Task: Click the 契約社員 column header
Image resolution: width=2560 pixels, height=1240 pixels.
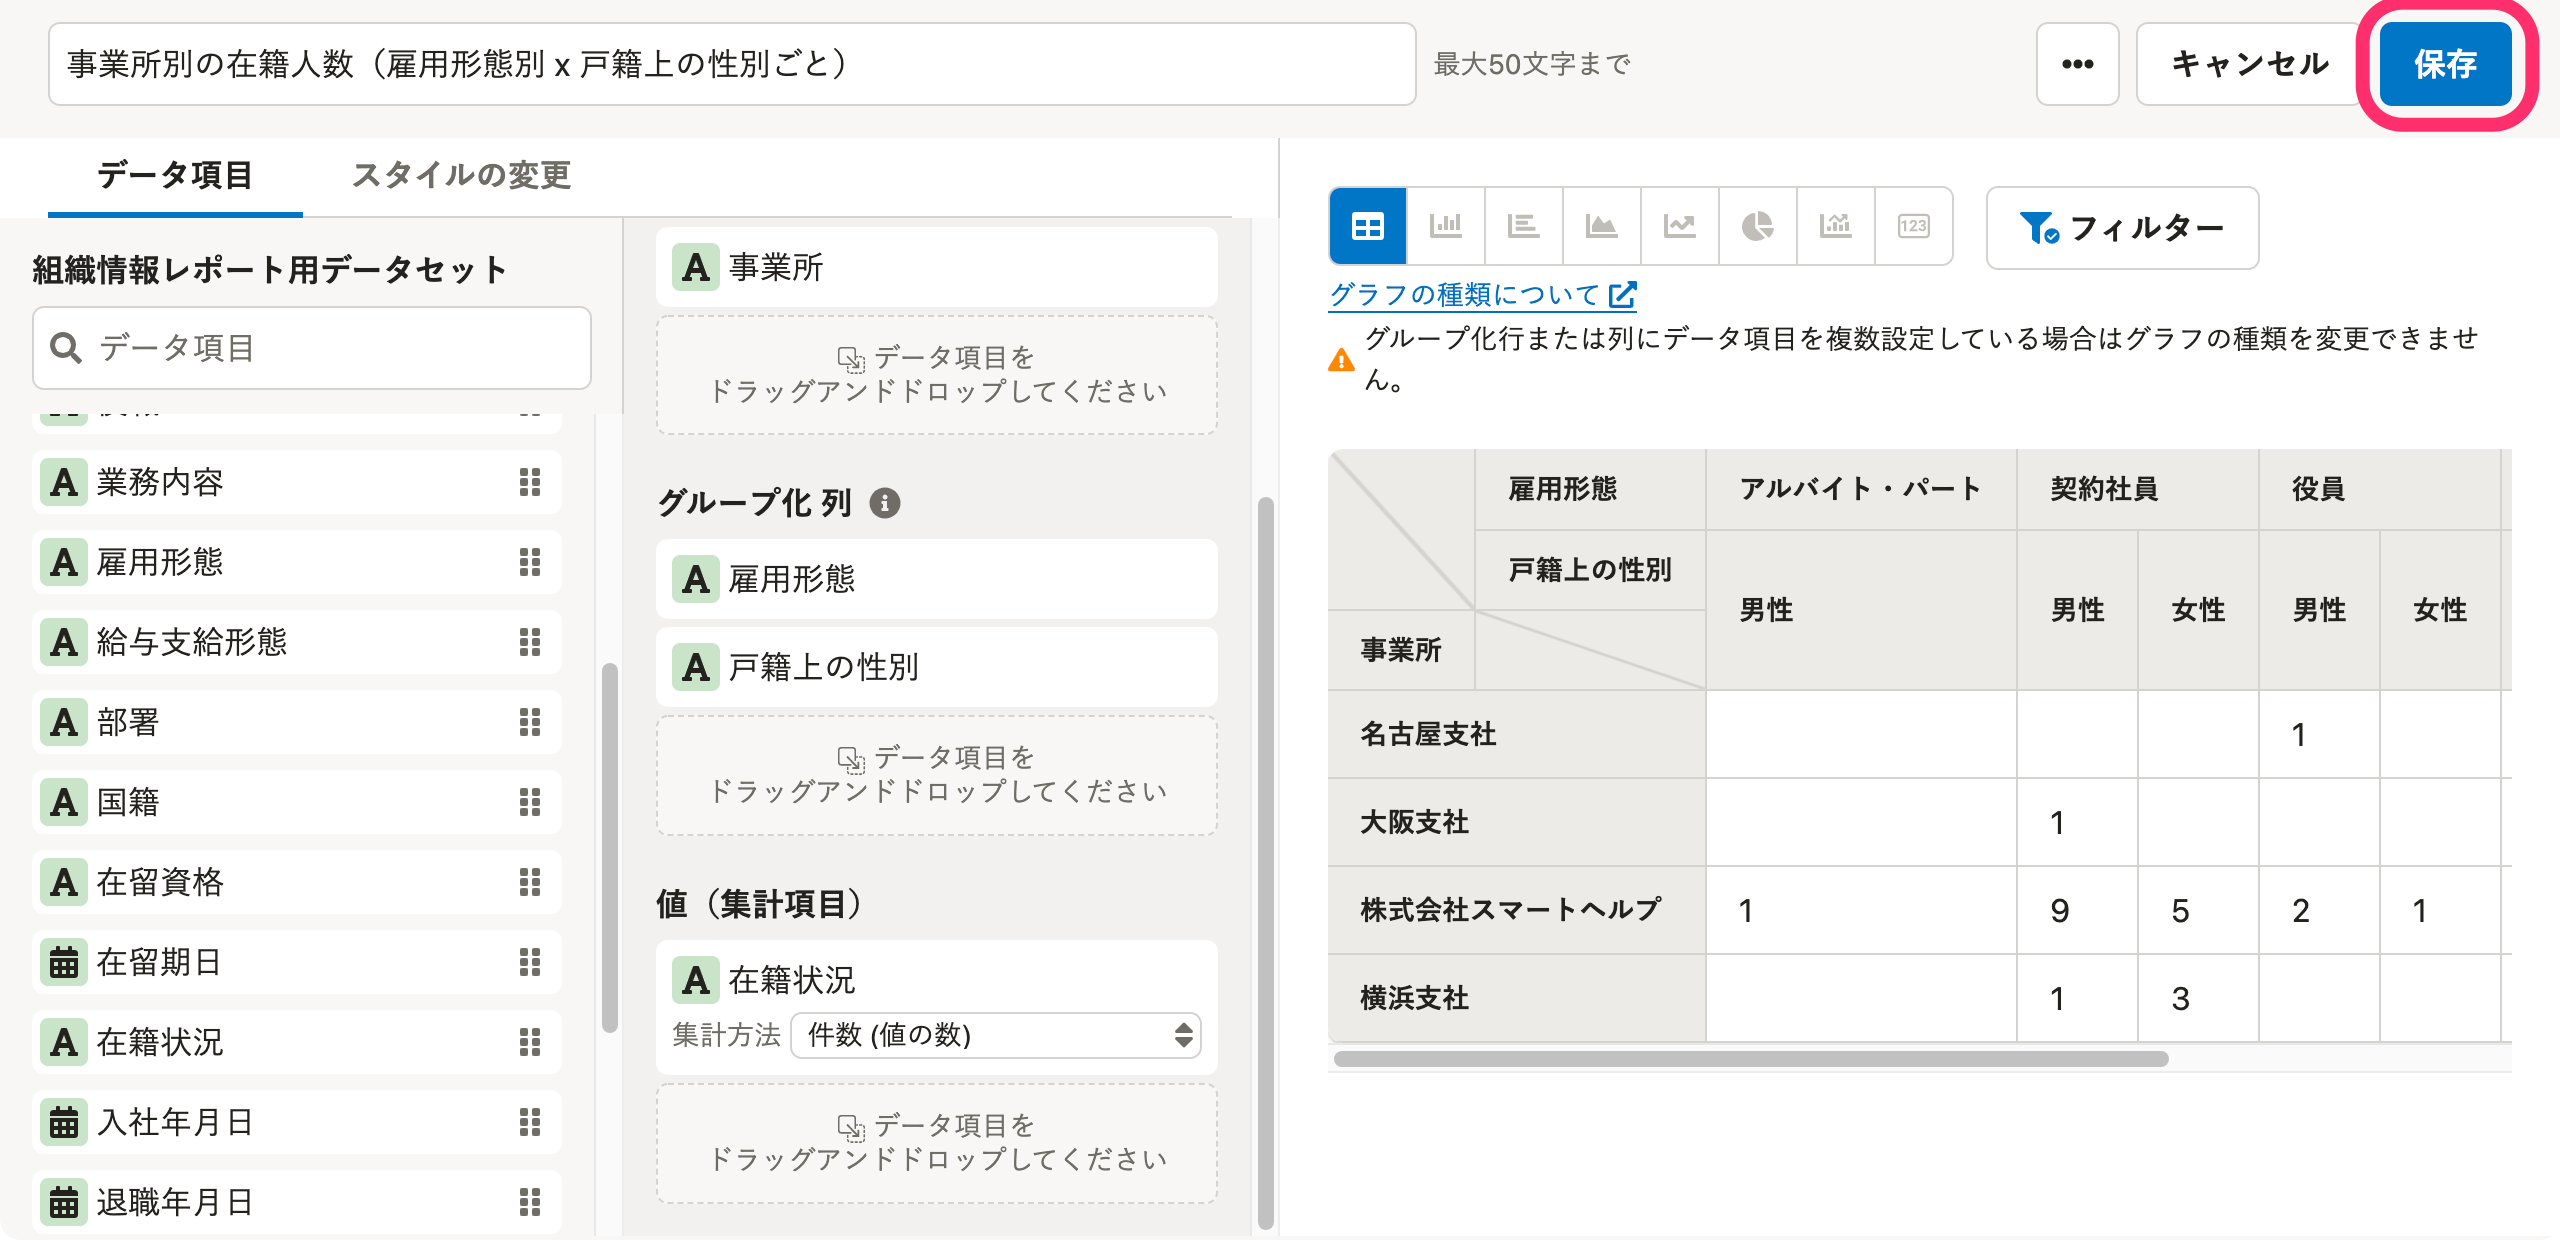Action: pyautogui.click(x=2138, y=489)
